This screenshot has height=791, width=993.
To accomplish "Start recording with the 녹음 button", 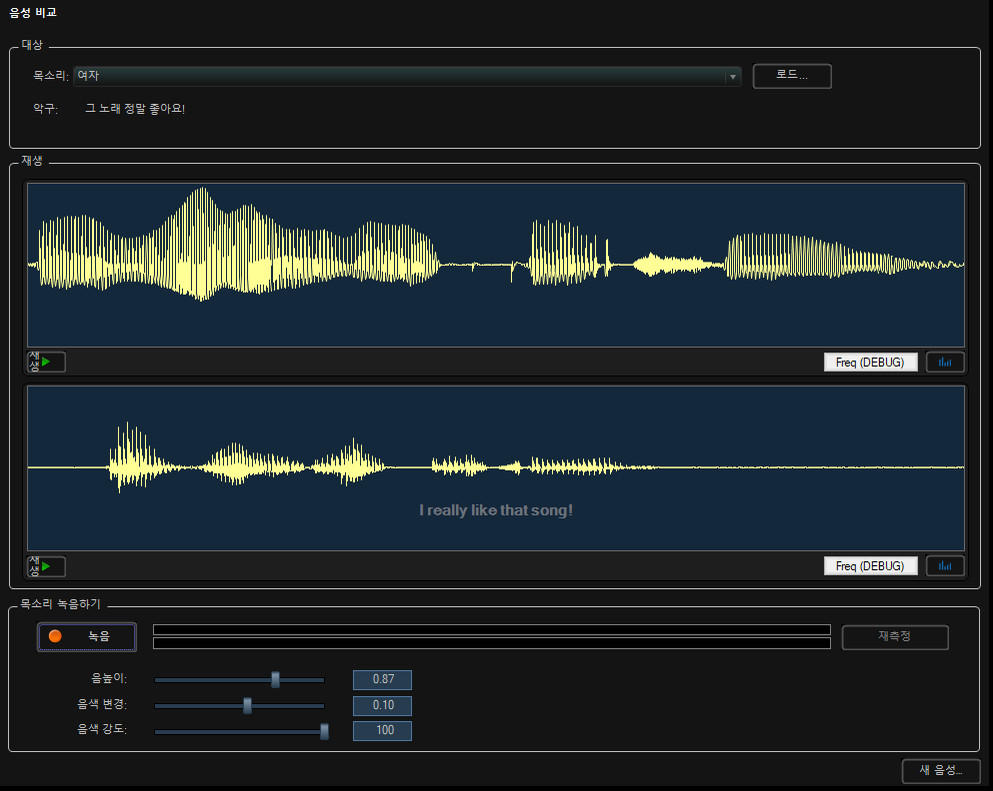I will tap(87, 636).
